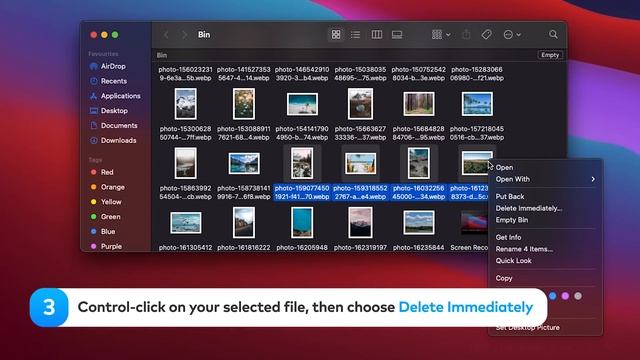This screenshot has width=640, height=360.
Task: Click file name photo-141527353 5647-4…14.webp
Action: (244, 74)
